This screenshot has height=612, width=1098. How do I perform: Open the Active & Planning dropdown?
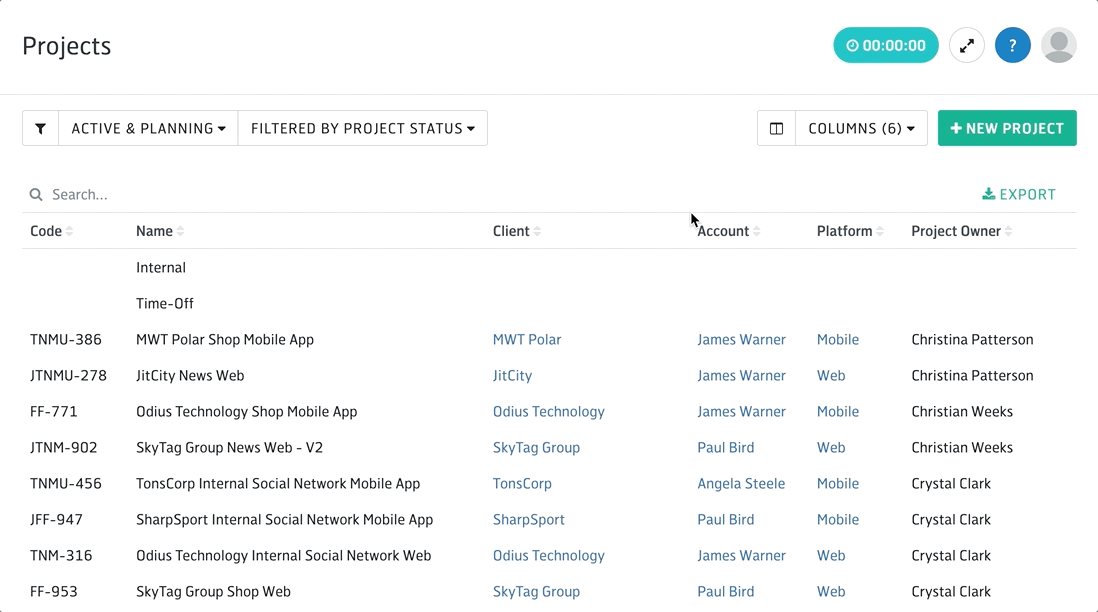[148, 128]
